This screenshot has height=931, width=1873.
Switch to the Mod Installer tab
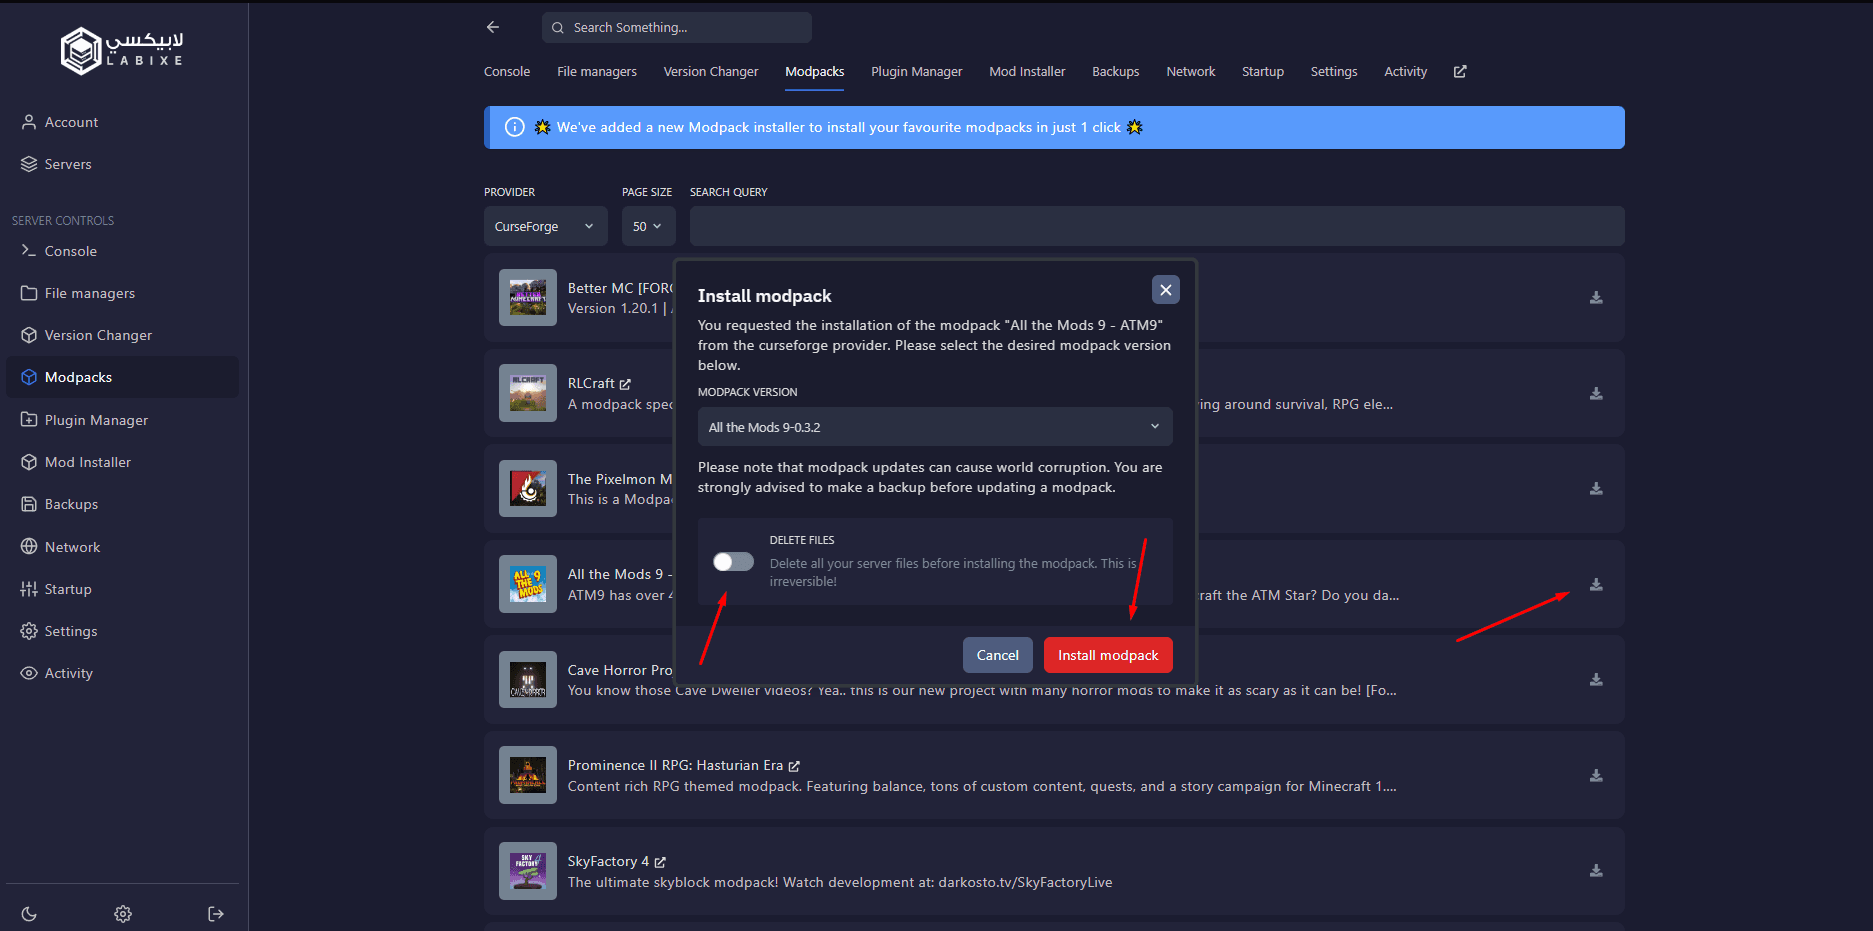pos(1027,72)
